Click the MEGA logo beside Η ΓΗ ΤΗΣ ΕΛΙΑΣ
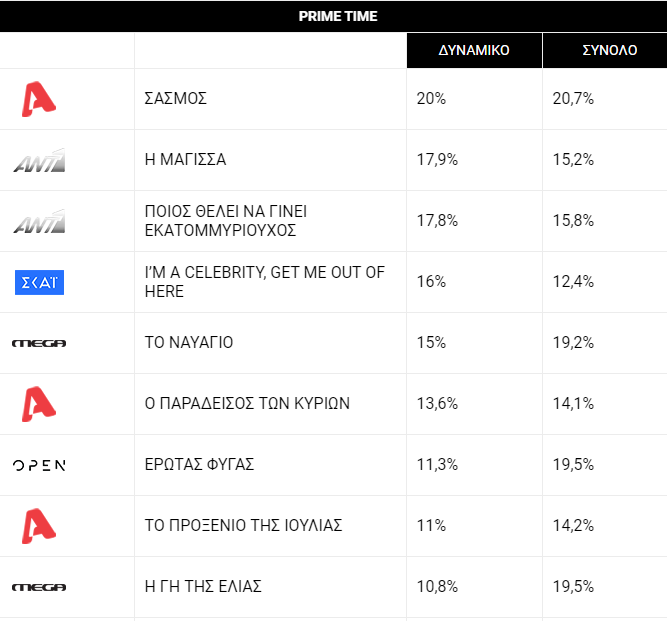This screenshot has width=667, height=621. click(x=39, y=587)
